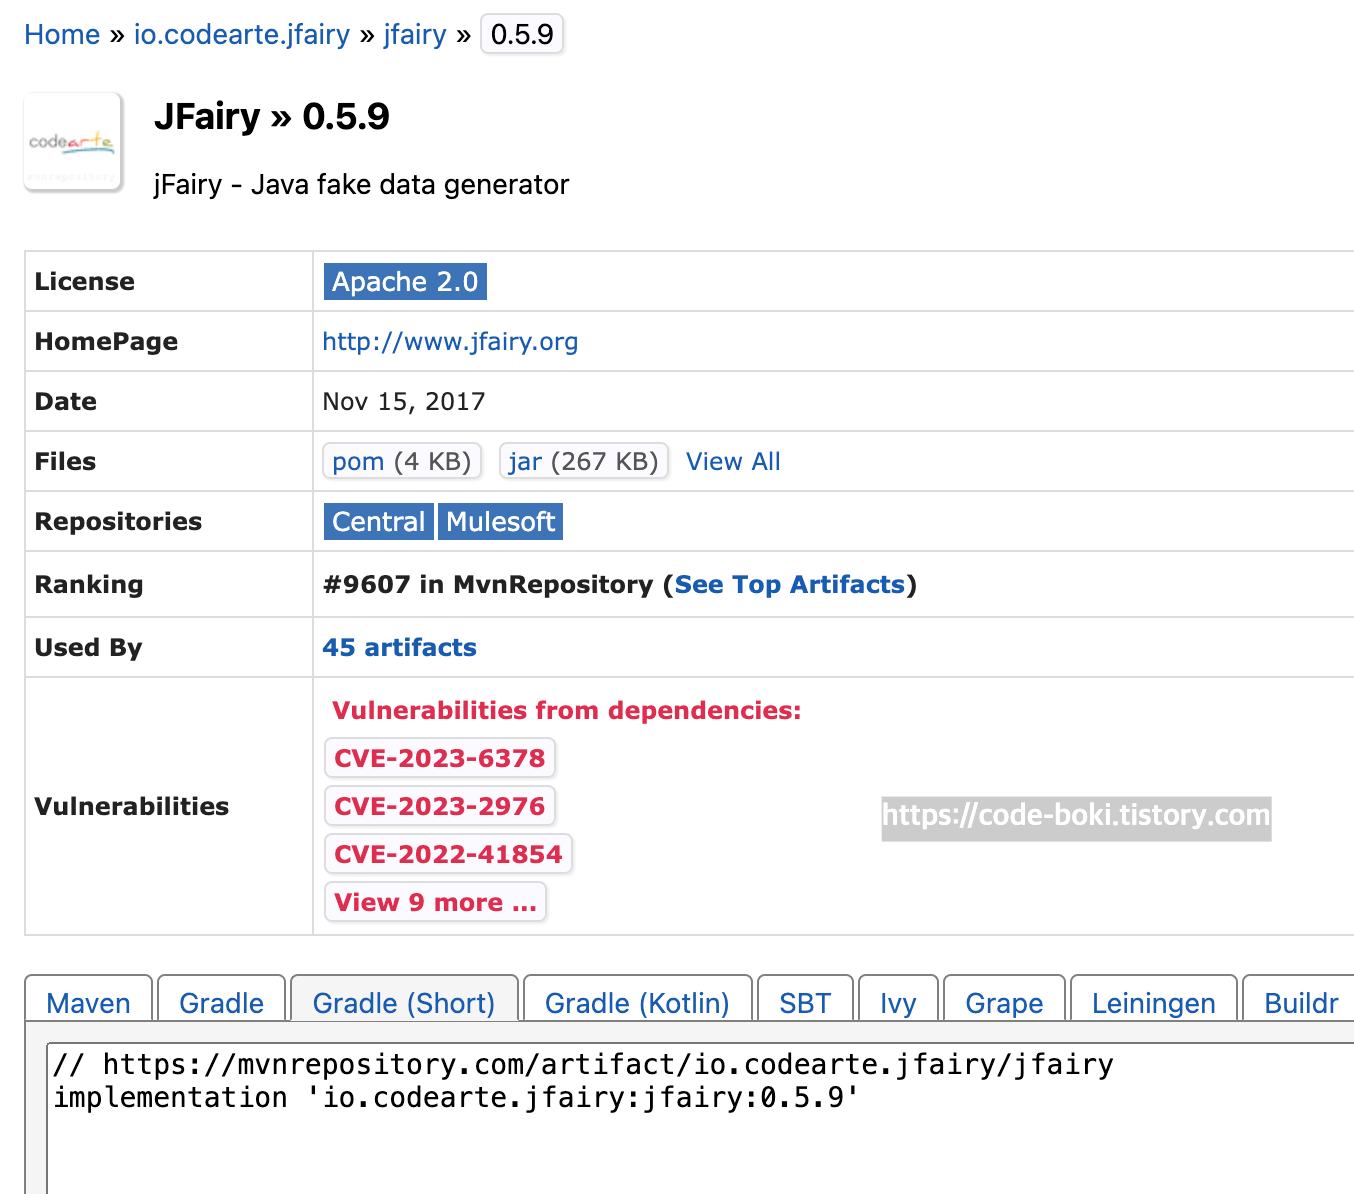Viewport: 1354px width, 1194px height.
Task: Switch to the Buildr tab
Action: tap(1300, 1000)
